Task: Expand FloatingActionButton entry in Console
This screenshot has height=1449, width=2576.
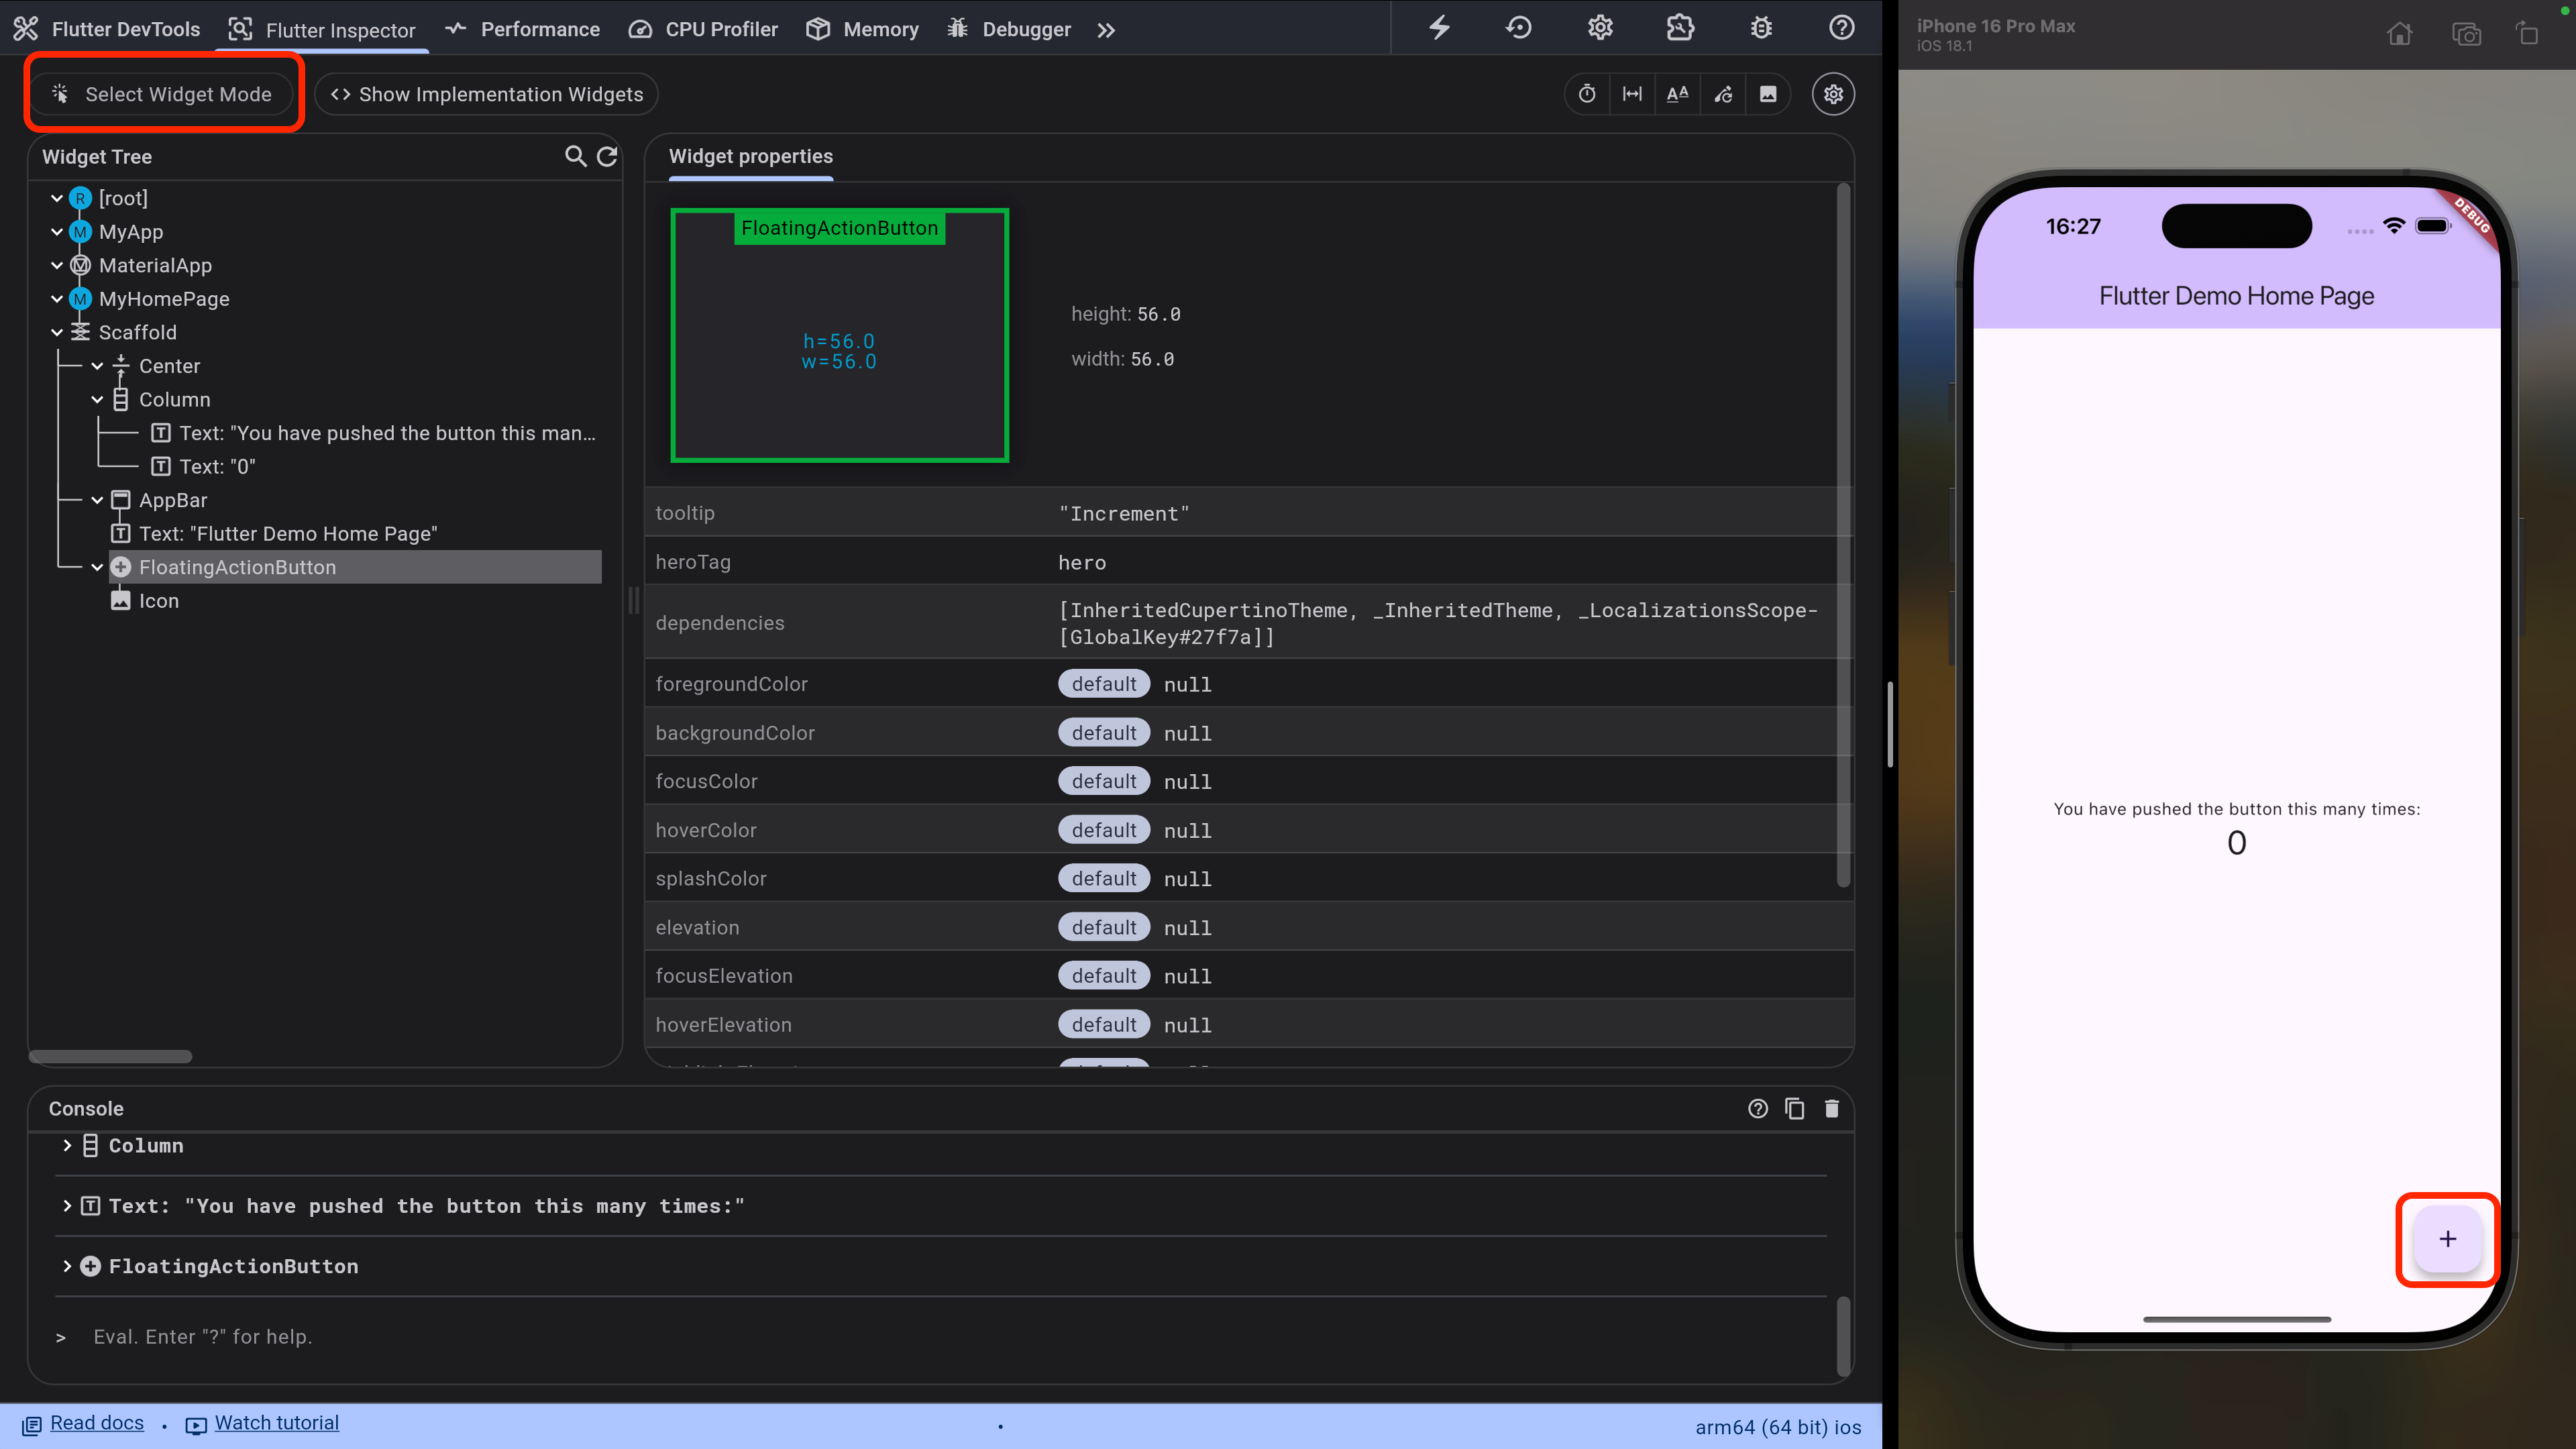Action: 67,1266
